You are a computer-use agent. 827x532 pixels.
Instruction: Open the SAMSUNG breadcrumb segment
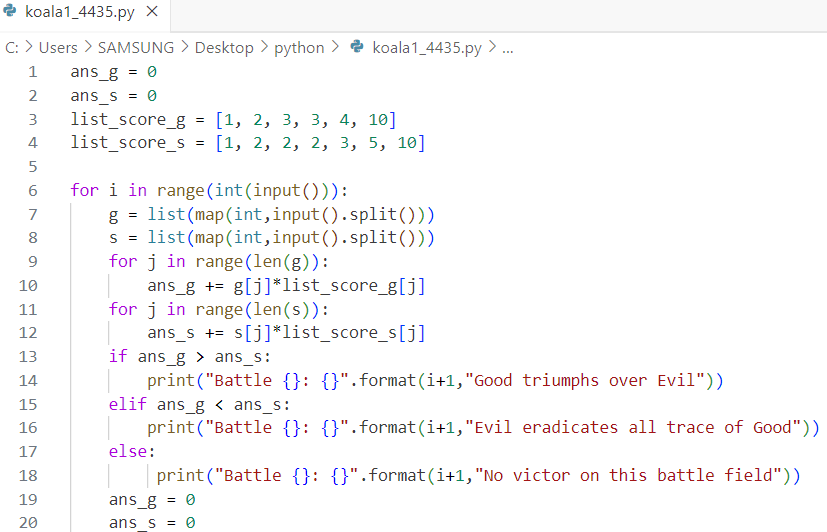coord(136,48)
